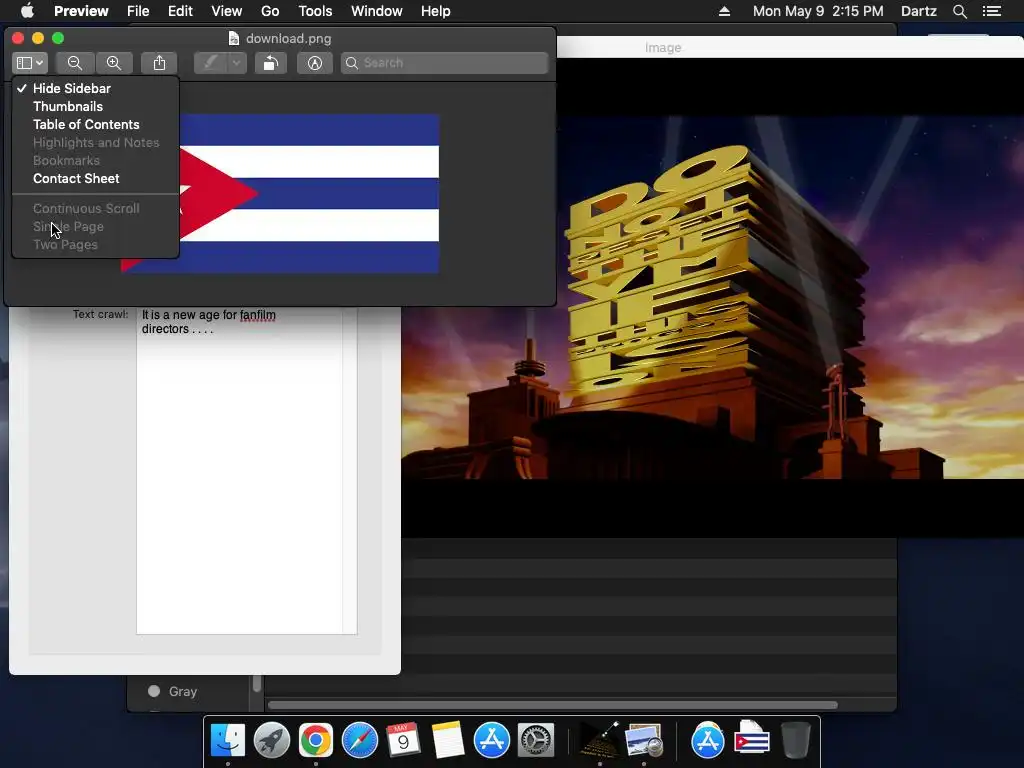Screen dimensions: 1024x768
Task: Open Notification Center list icon
Action: pyautogui.click(x=992, y=11)
